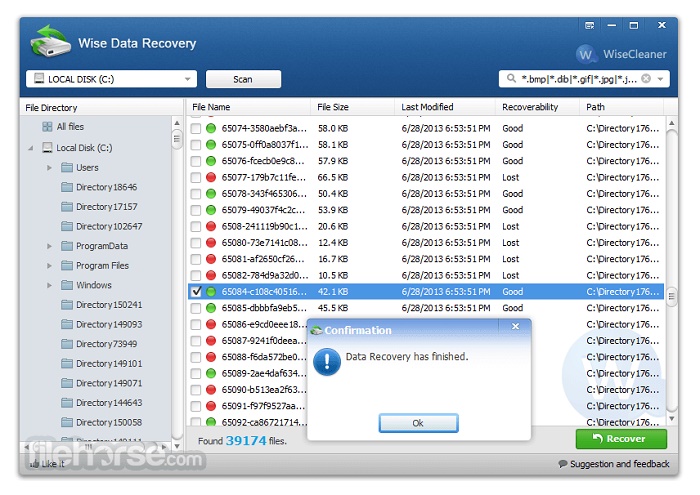Select the Local Disk (C:) drive icon in tree
700x495 pixels.
[x=47, y=147]
